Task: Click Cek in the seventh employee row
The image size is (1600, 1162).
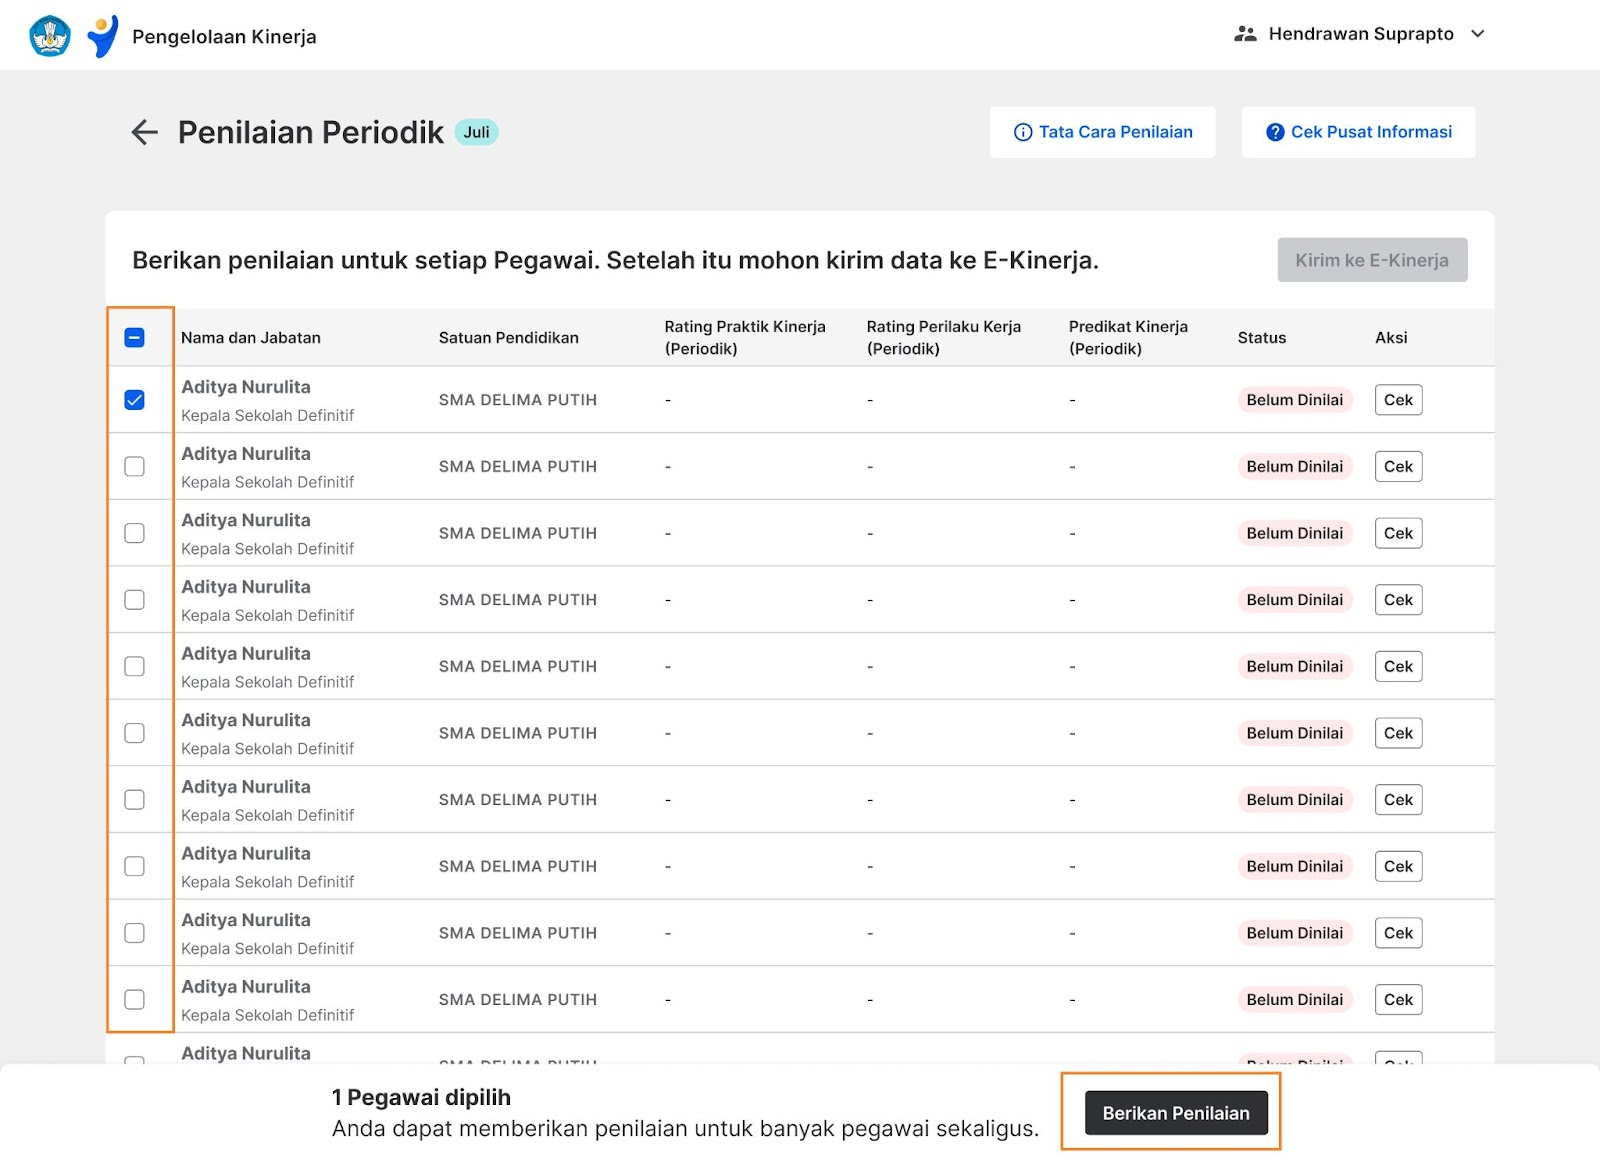Action: [x=1398, y=799]
